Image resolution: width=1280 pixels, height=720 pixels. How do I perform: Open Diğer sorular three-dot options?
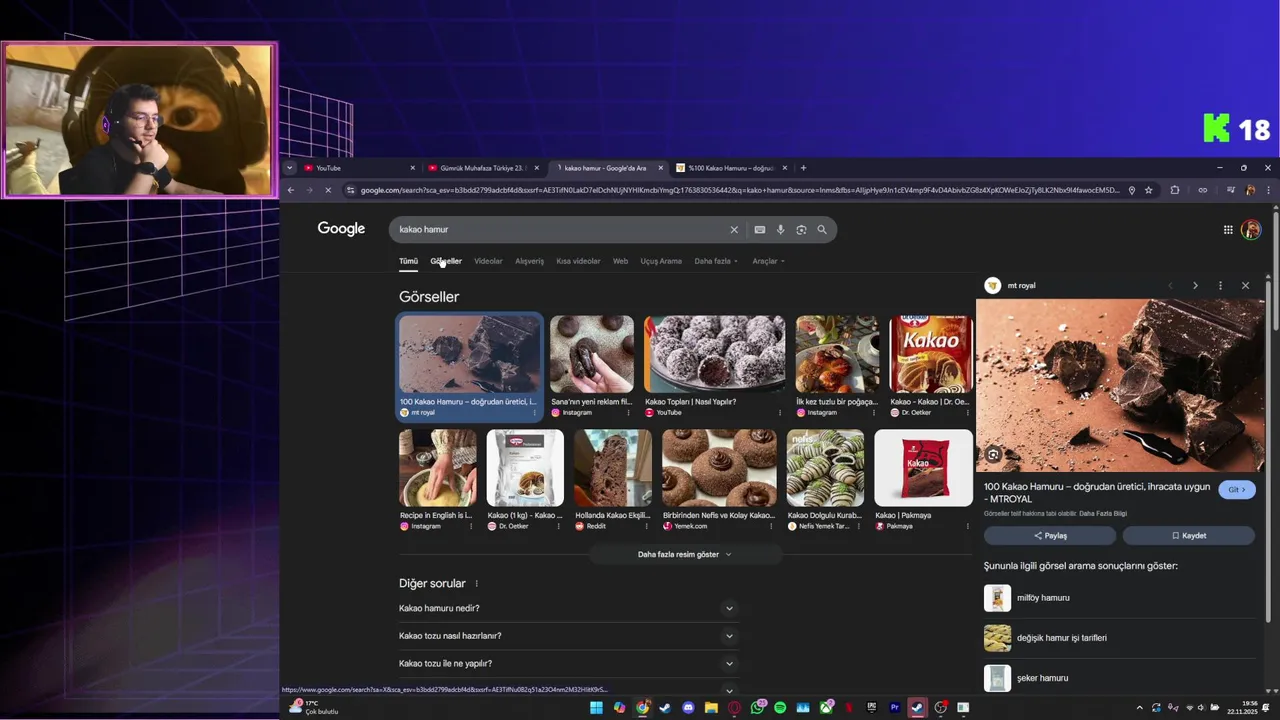[476, 584]
